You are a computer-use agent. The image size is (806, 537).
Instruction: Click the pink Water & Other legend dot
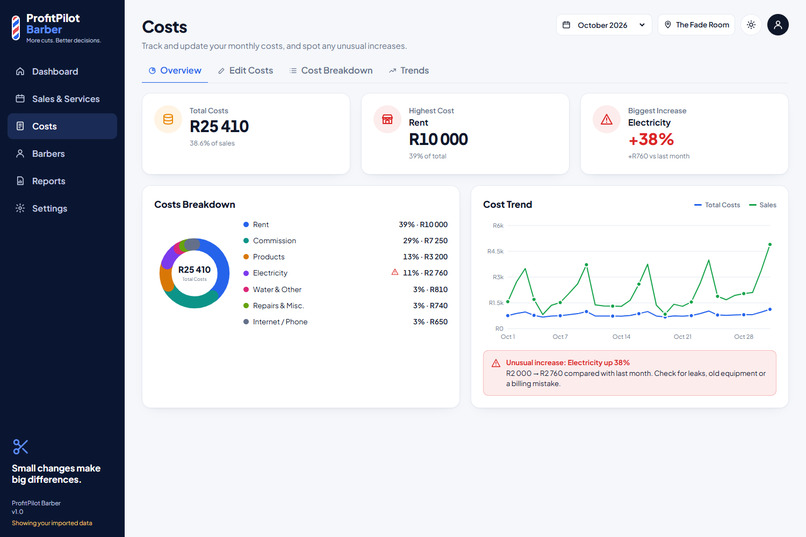(x=246, y=290)
